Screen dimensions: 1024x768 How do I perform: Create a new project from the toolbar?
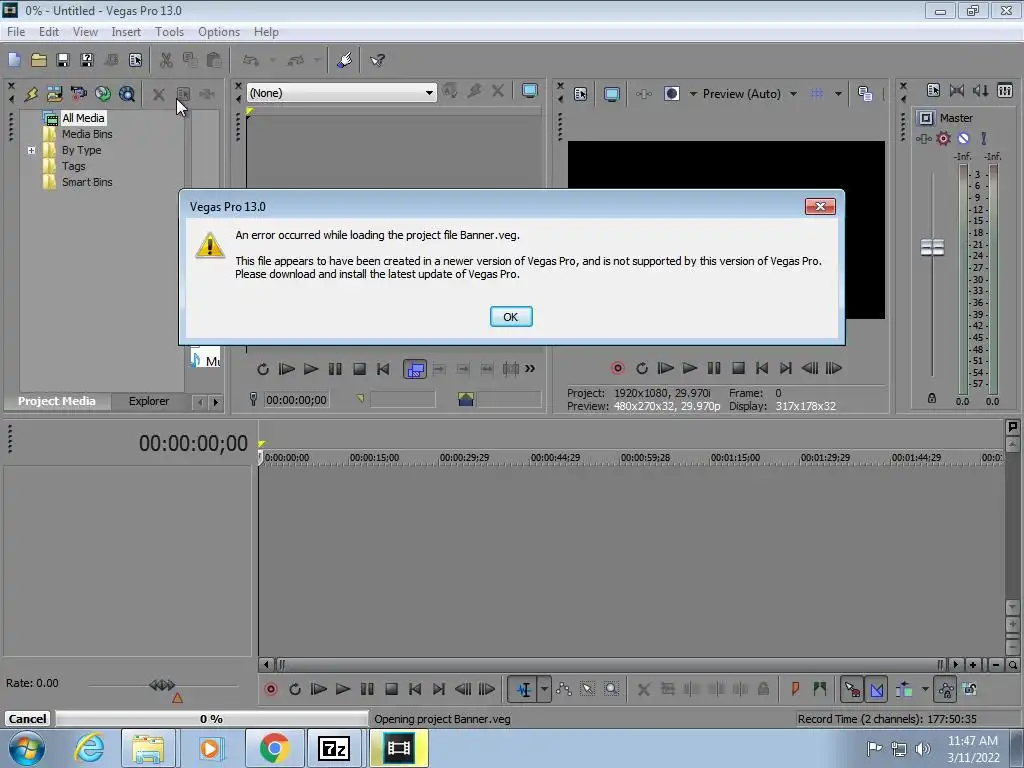pyautogui.click(x=14, y=60)
